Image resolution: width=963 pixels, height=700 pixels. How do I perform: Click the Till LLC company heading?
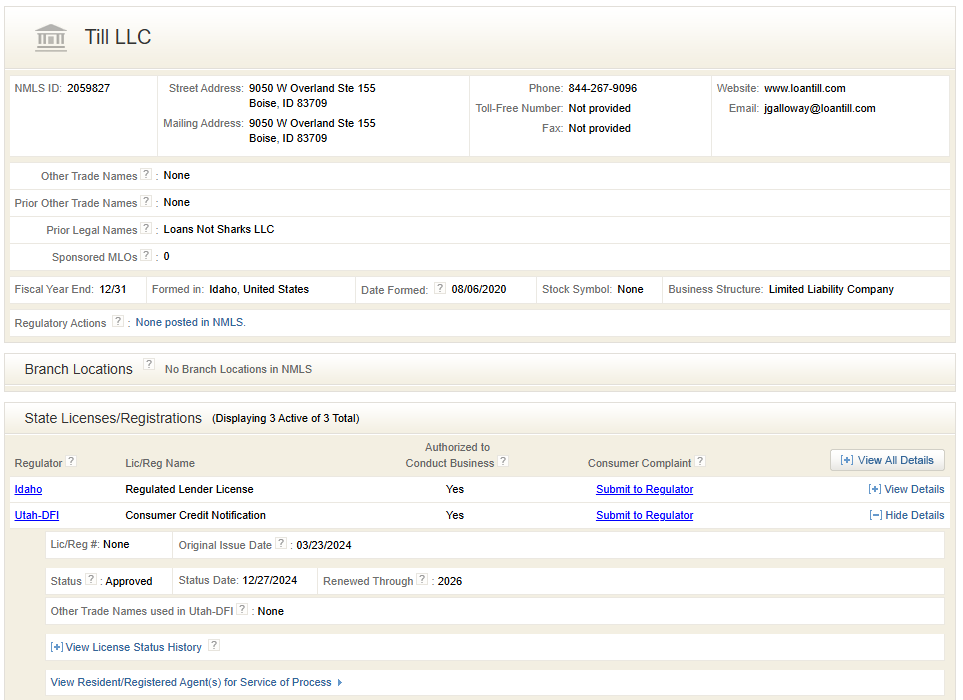coord(118,37)
